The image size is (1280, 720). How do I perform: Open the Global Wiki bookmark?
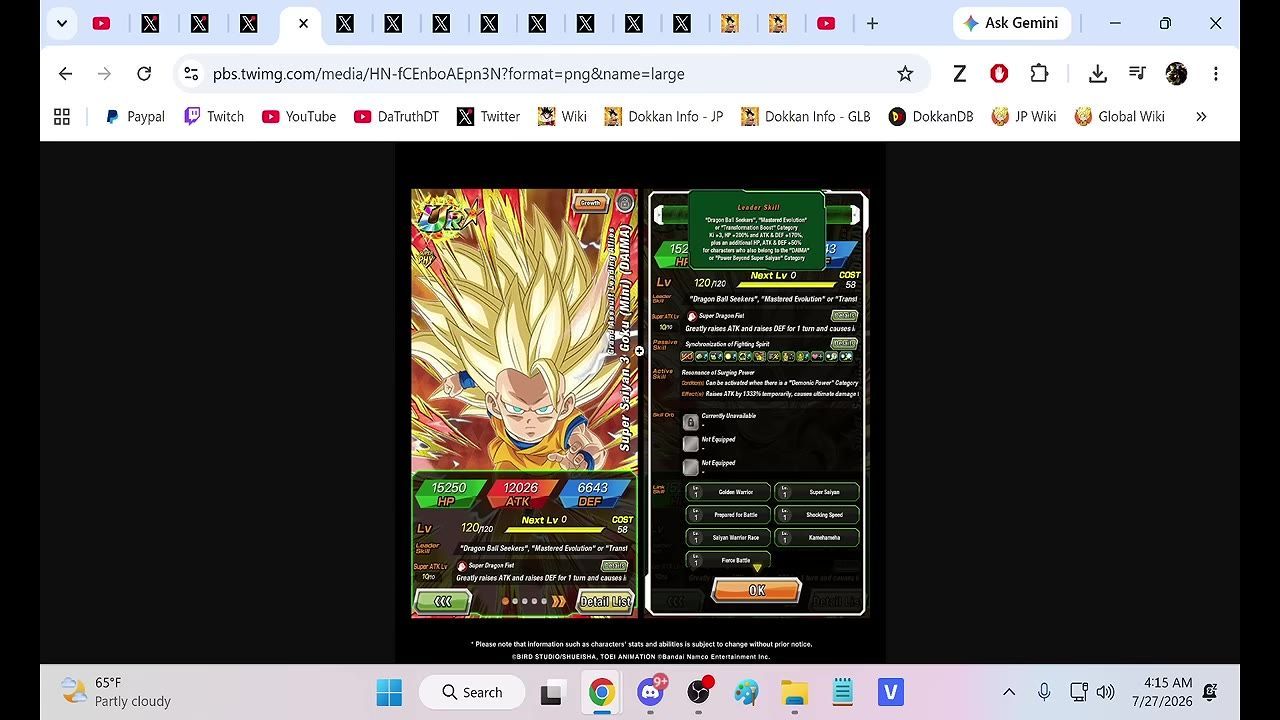click(x=1120, y=117)
